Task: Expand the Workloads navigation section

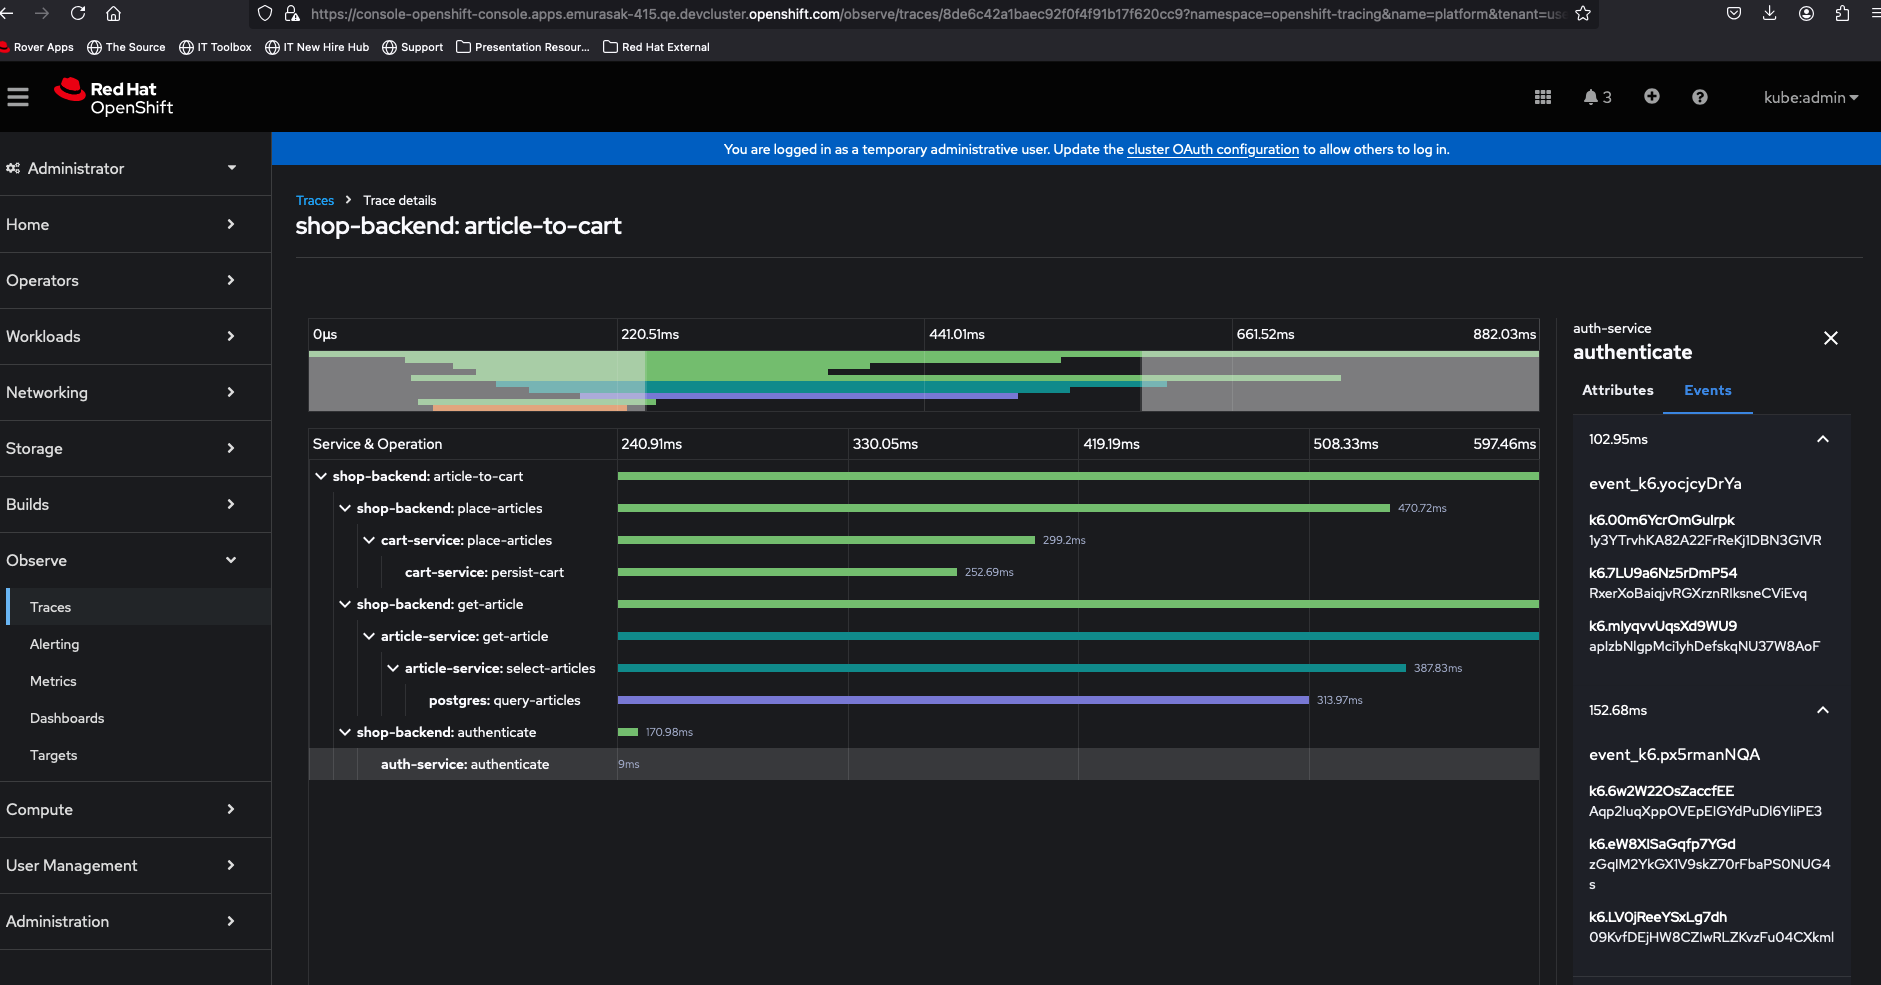Action: point(135,336)
